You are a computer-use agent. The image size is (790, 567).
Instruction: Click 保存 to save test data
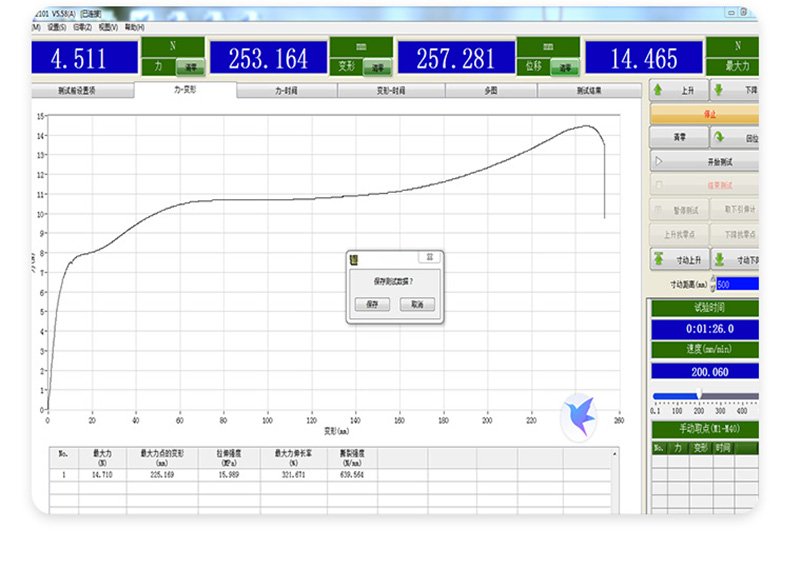pos(372,304)
